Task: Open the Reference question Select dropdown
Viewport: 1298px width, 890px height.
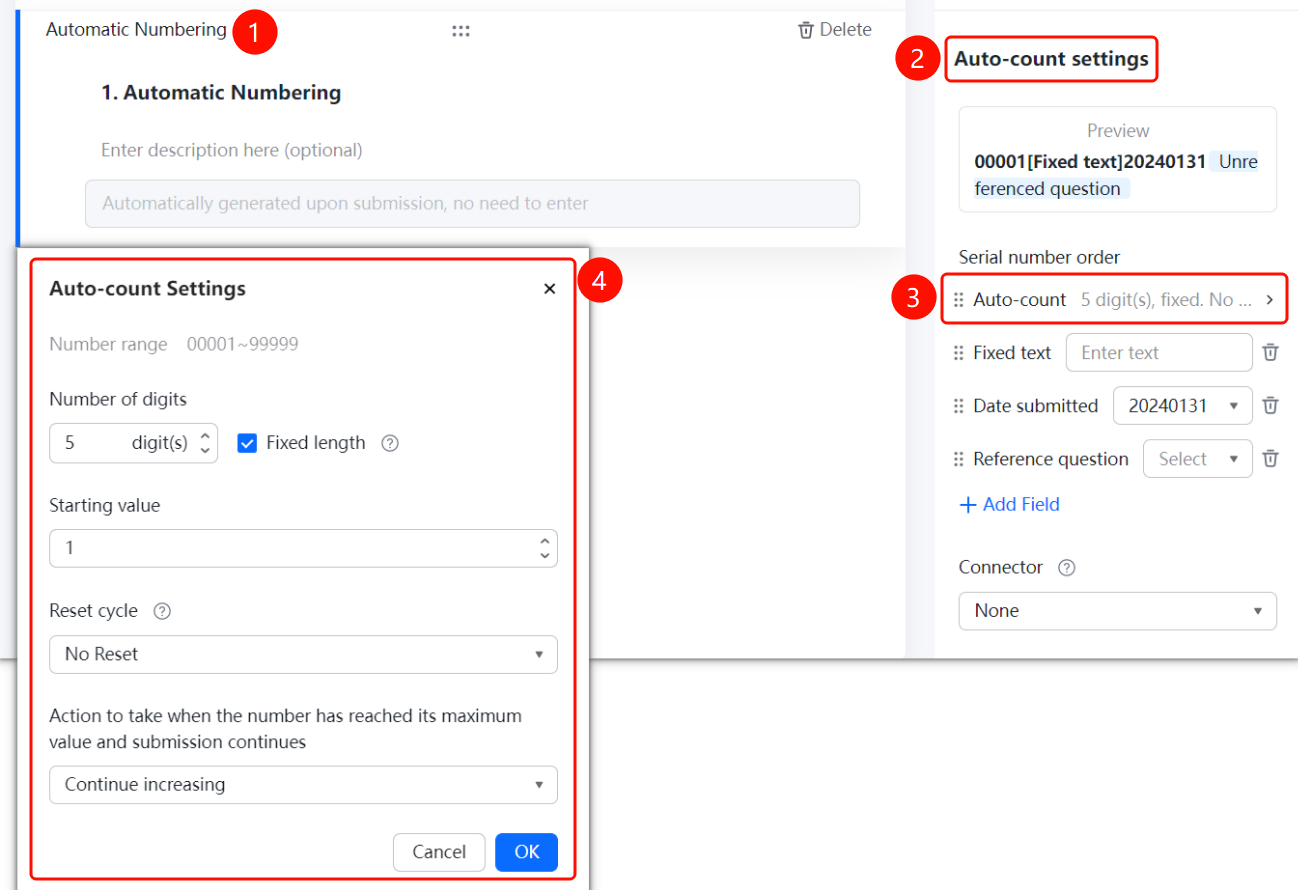Action: coord(1198,459)
